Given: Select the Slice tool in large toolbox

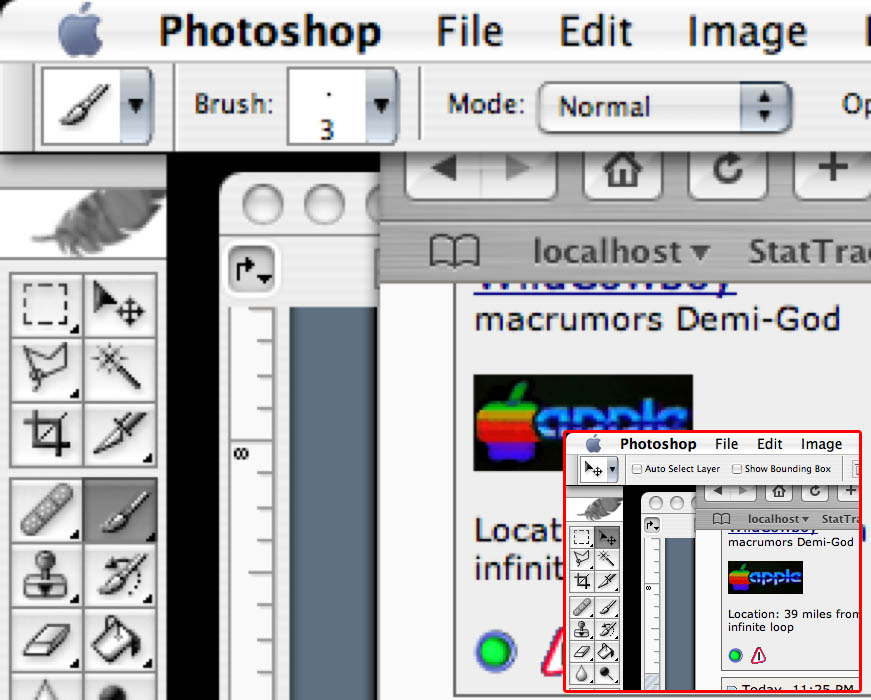Looking at the screenshot, I should pyautogui.click(x=119, y=434).
